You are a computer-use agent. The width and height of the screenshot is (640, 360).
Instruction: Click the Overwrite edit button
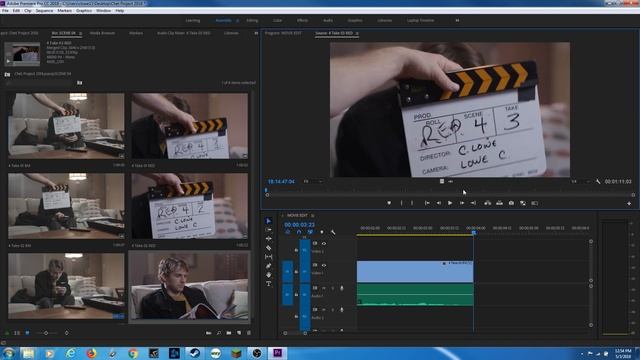click(499, 203)
